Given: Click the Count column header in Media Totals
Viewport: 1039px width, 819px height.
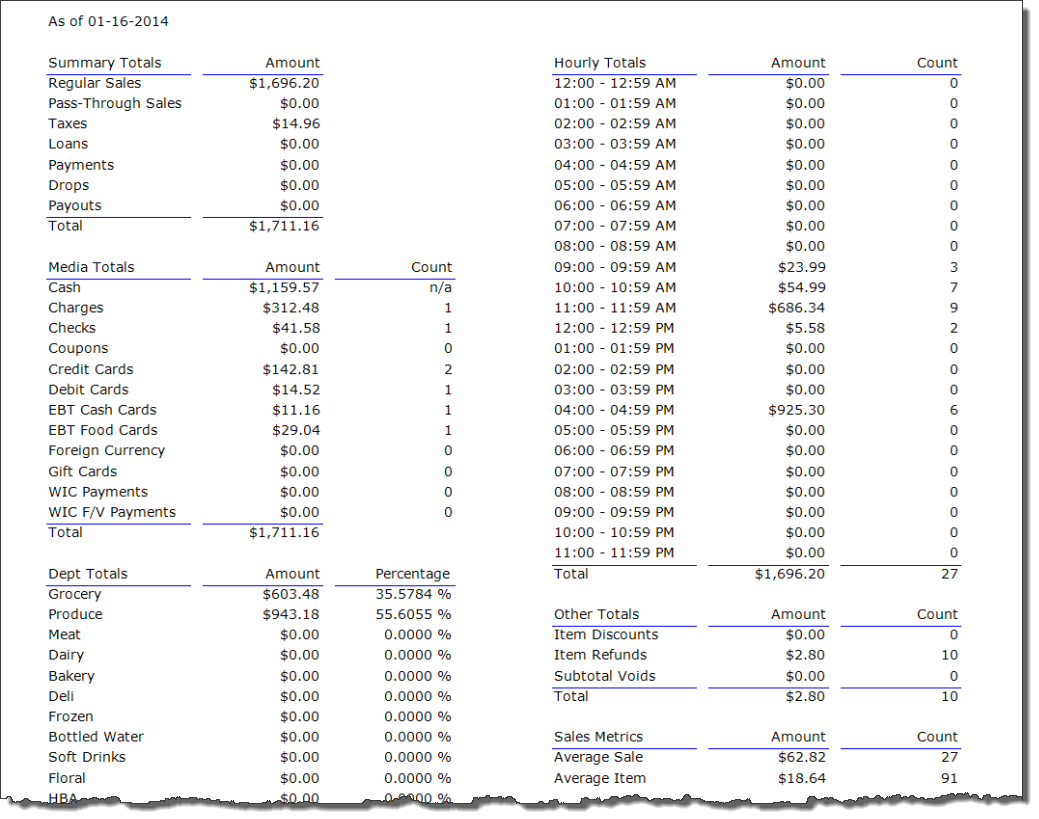Looking at the screenshot, I should coord(431,267).
